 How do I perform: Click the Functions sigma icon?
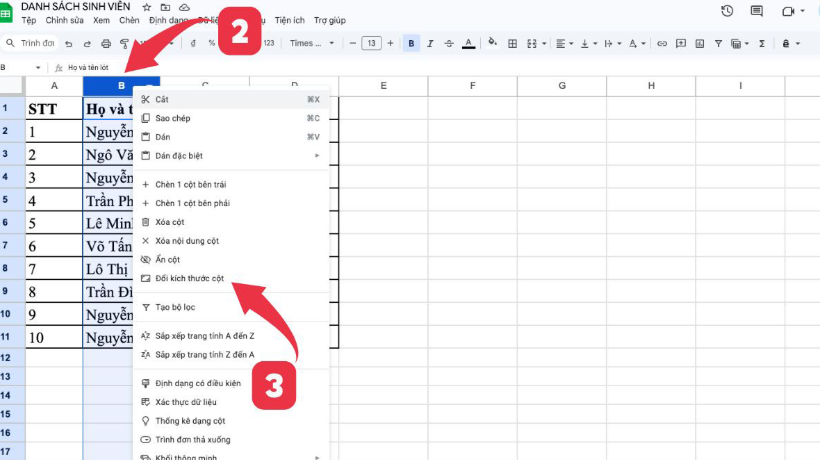[x=762, y=44]
